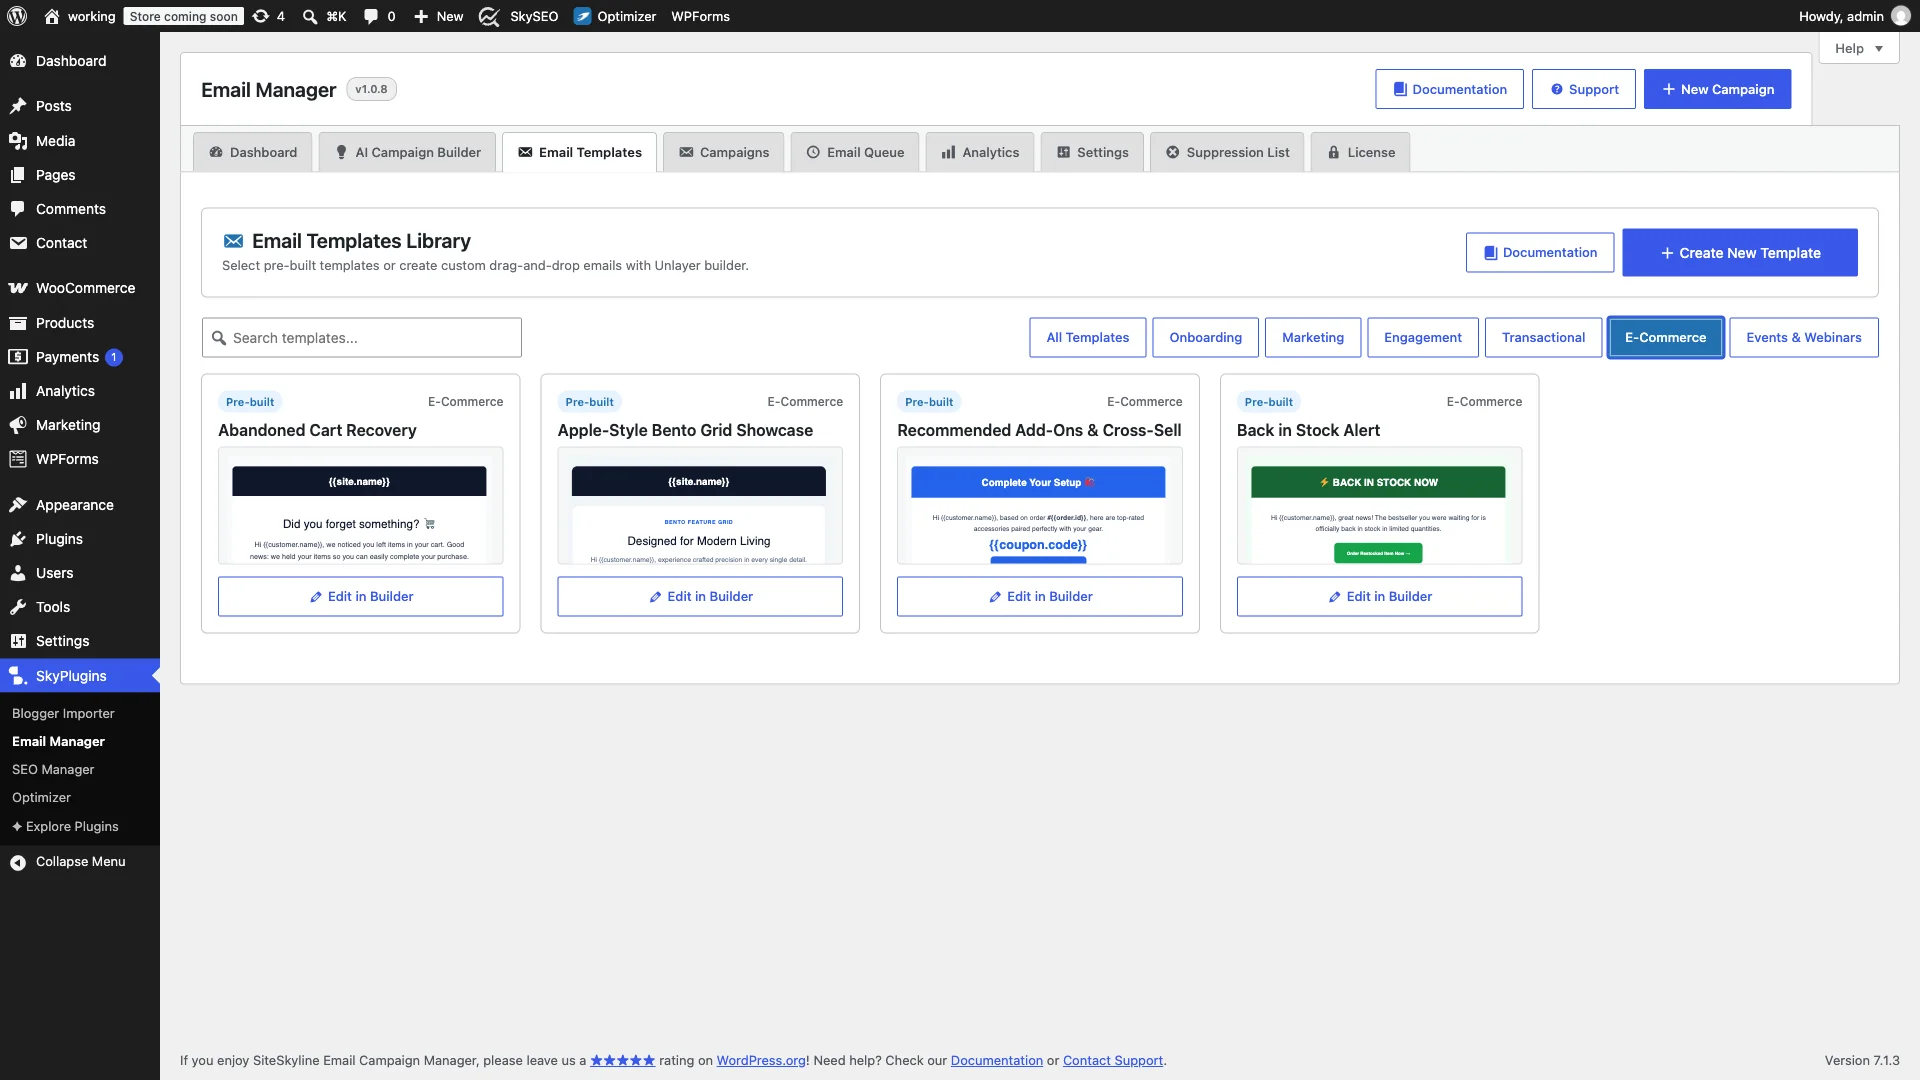
Task: Click the Search templates field
Action: (361, 338)
